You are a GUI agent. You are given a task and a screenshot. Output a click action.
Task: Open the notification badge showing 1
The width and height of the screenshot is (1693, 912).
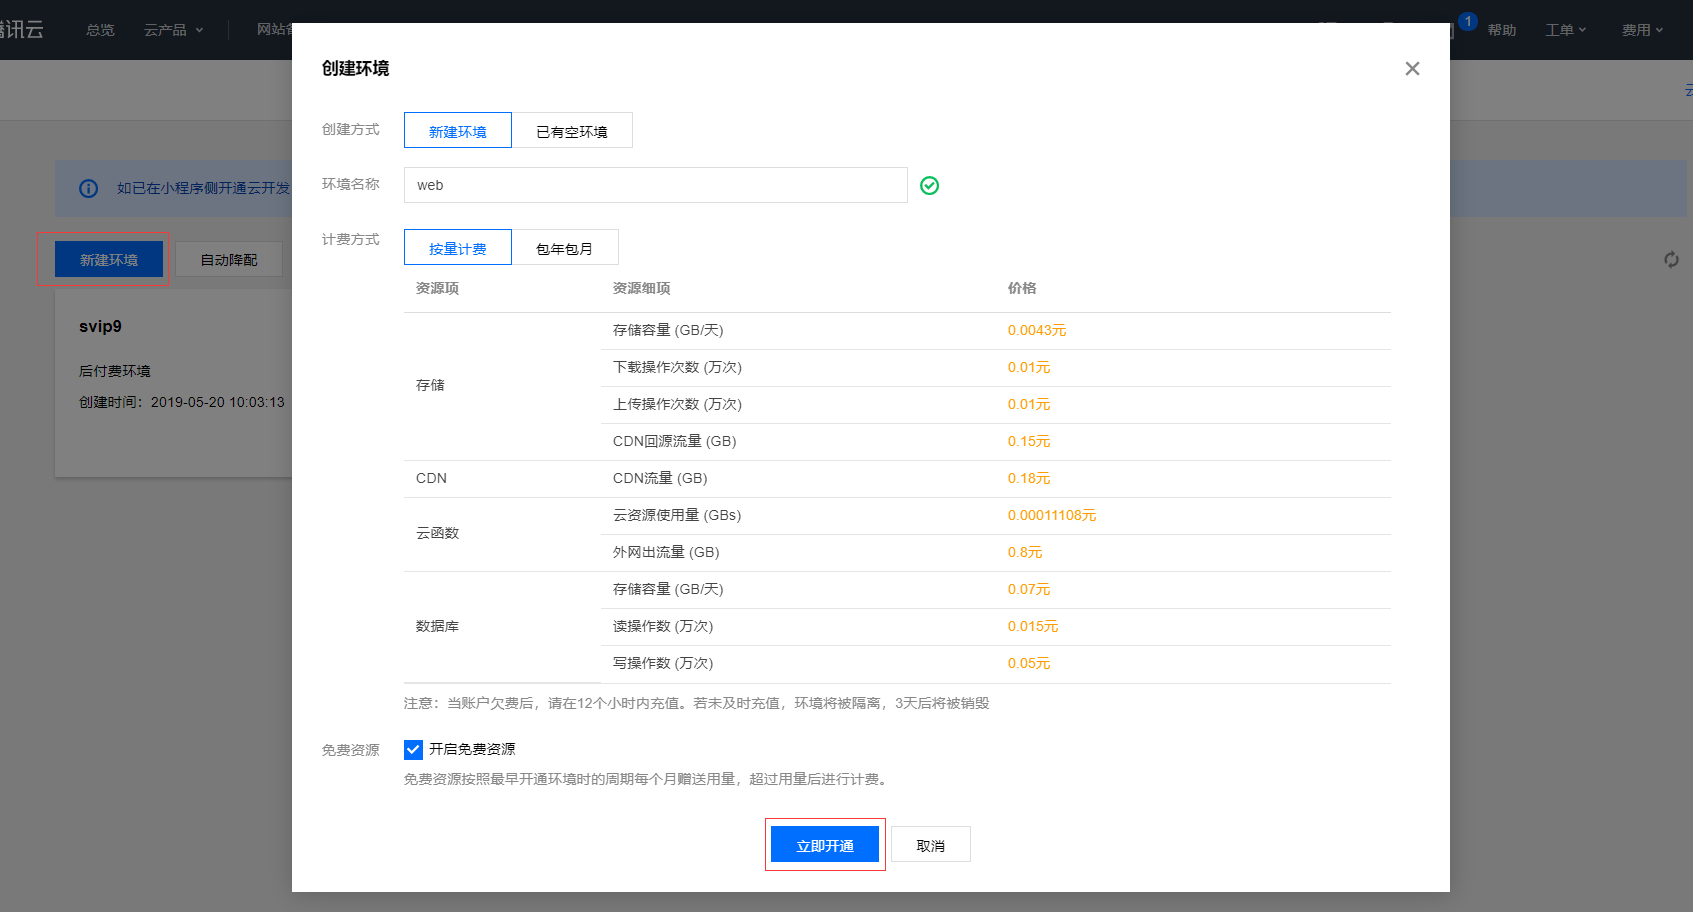pos(1467,19)
